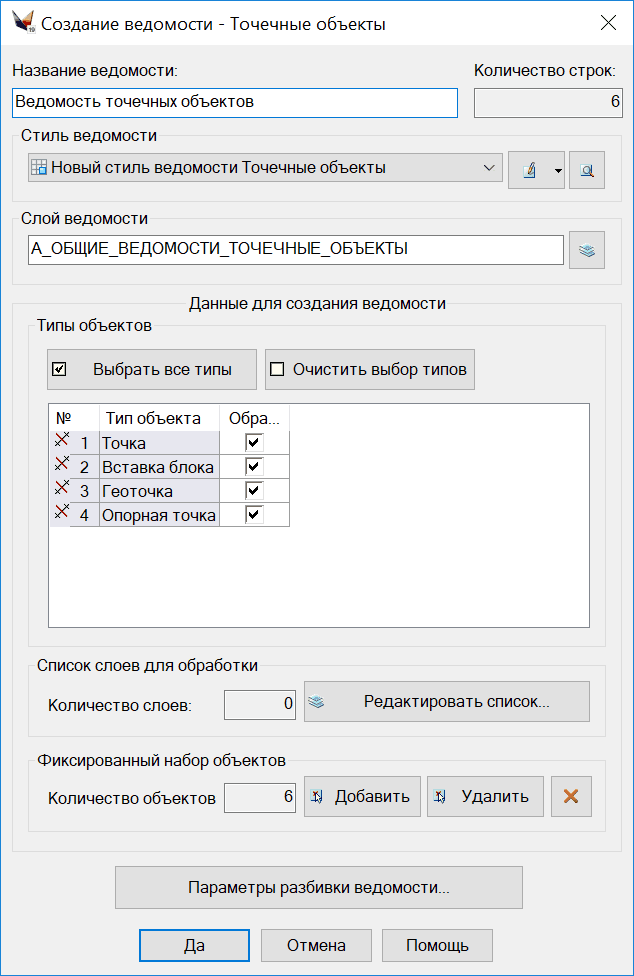Click the Название ведомости text field
The width and height of the screenshot is (634, 976).
click(x=235, y=102)
